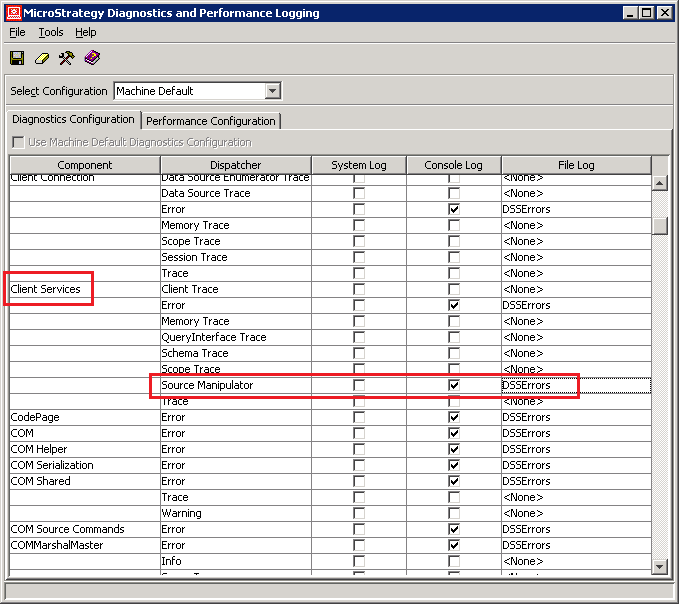Toggle System Log for QueryInterface Trace
The width and height of the screenshot is (679, 604).
[359, 337]
